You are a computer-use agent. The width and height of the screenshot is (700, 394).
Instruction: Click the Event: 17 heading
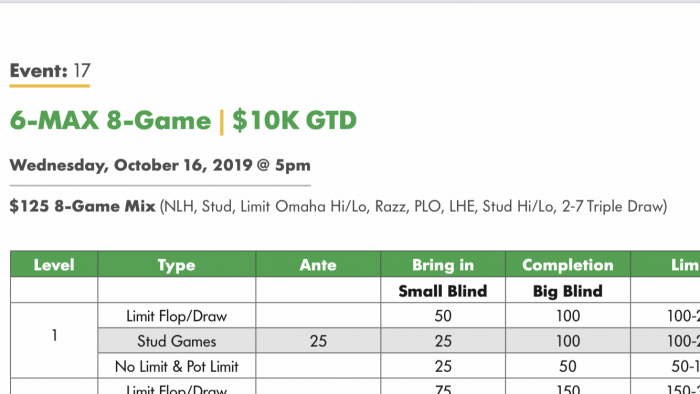50,71
